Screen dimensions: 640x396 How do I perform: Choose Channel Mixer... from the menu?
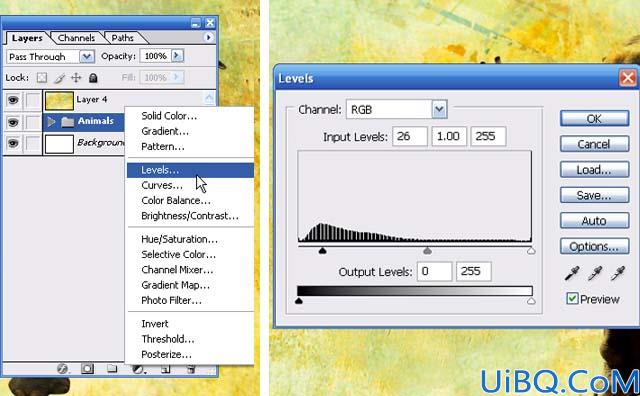pyautogui.click(x=190, y=270)
